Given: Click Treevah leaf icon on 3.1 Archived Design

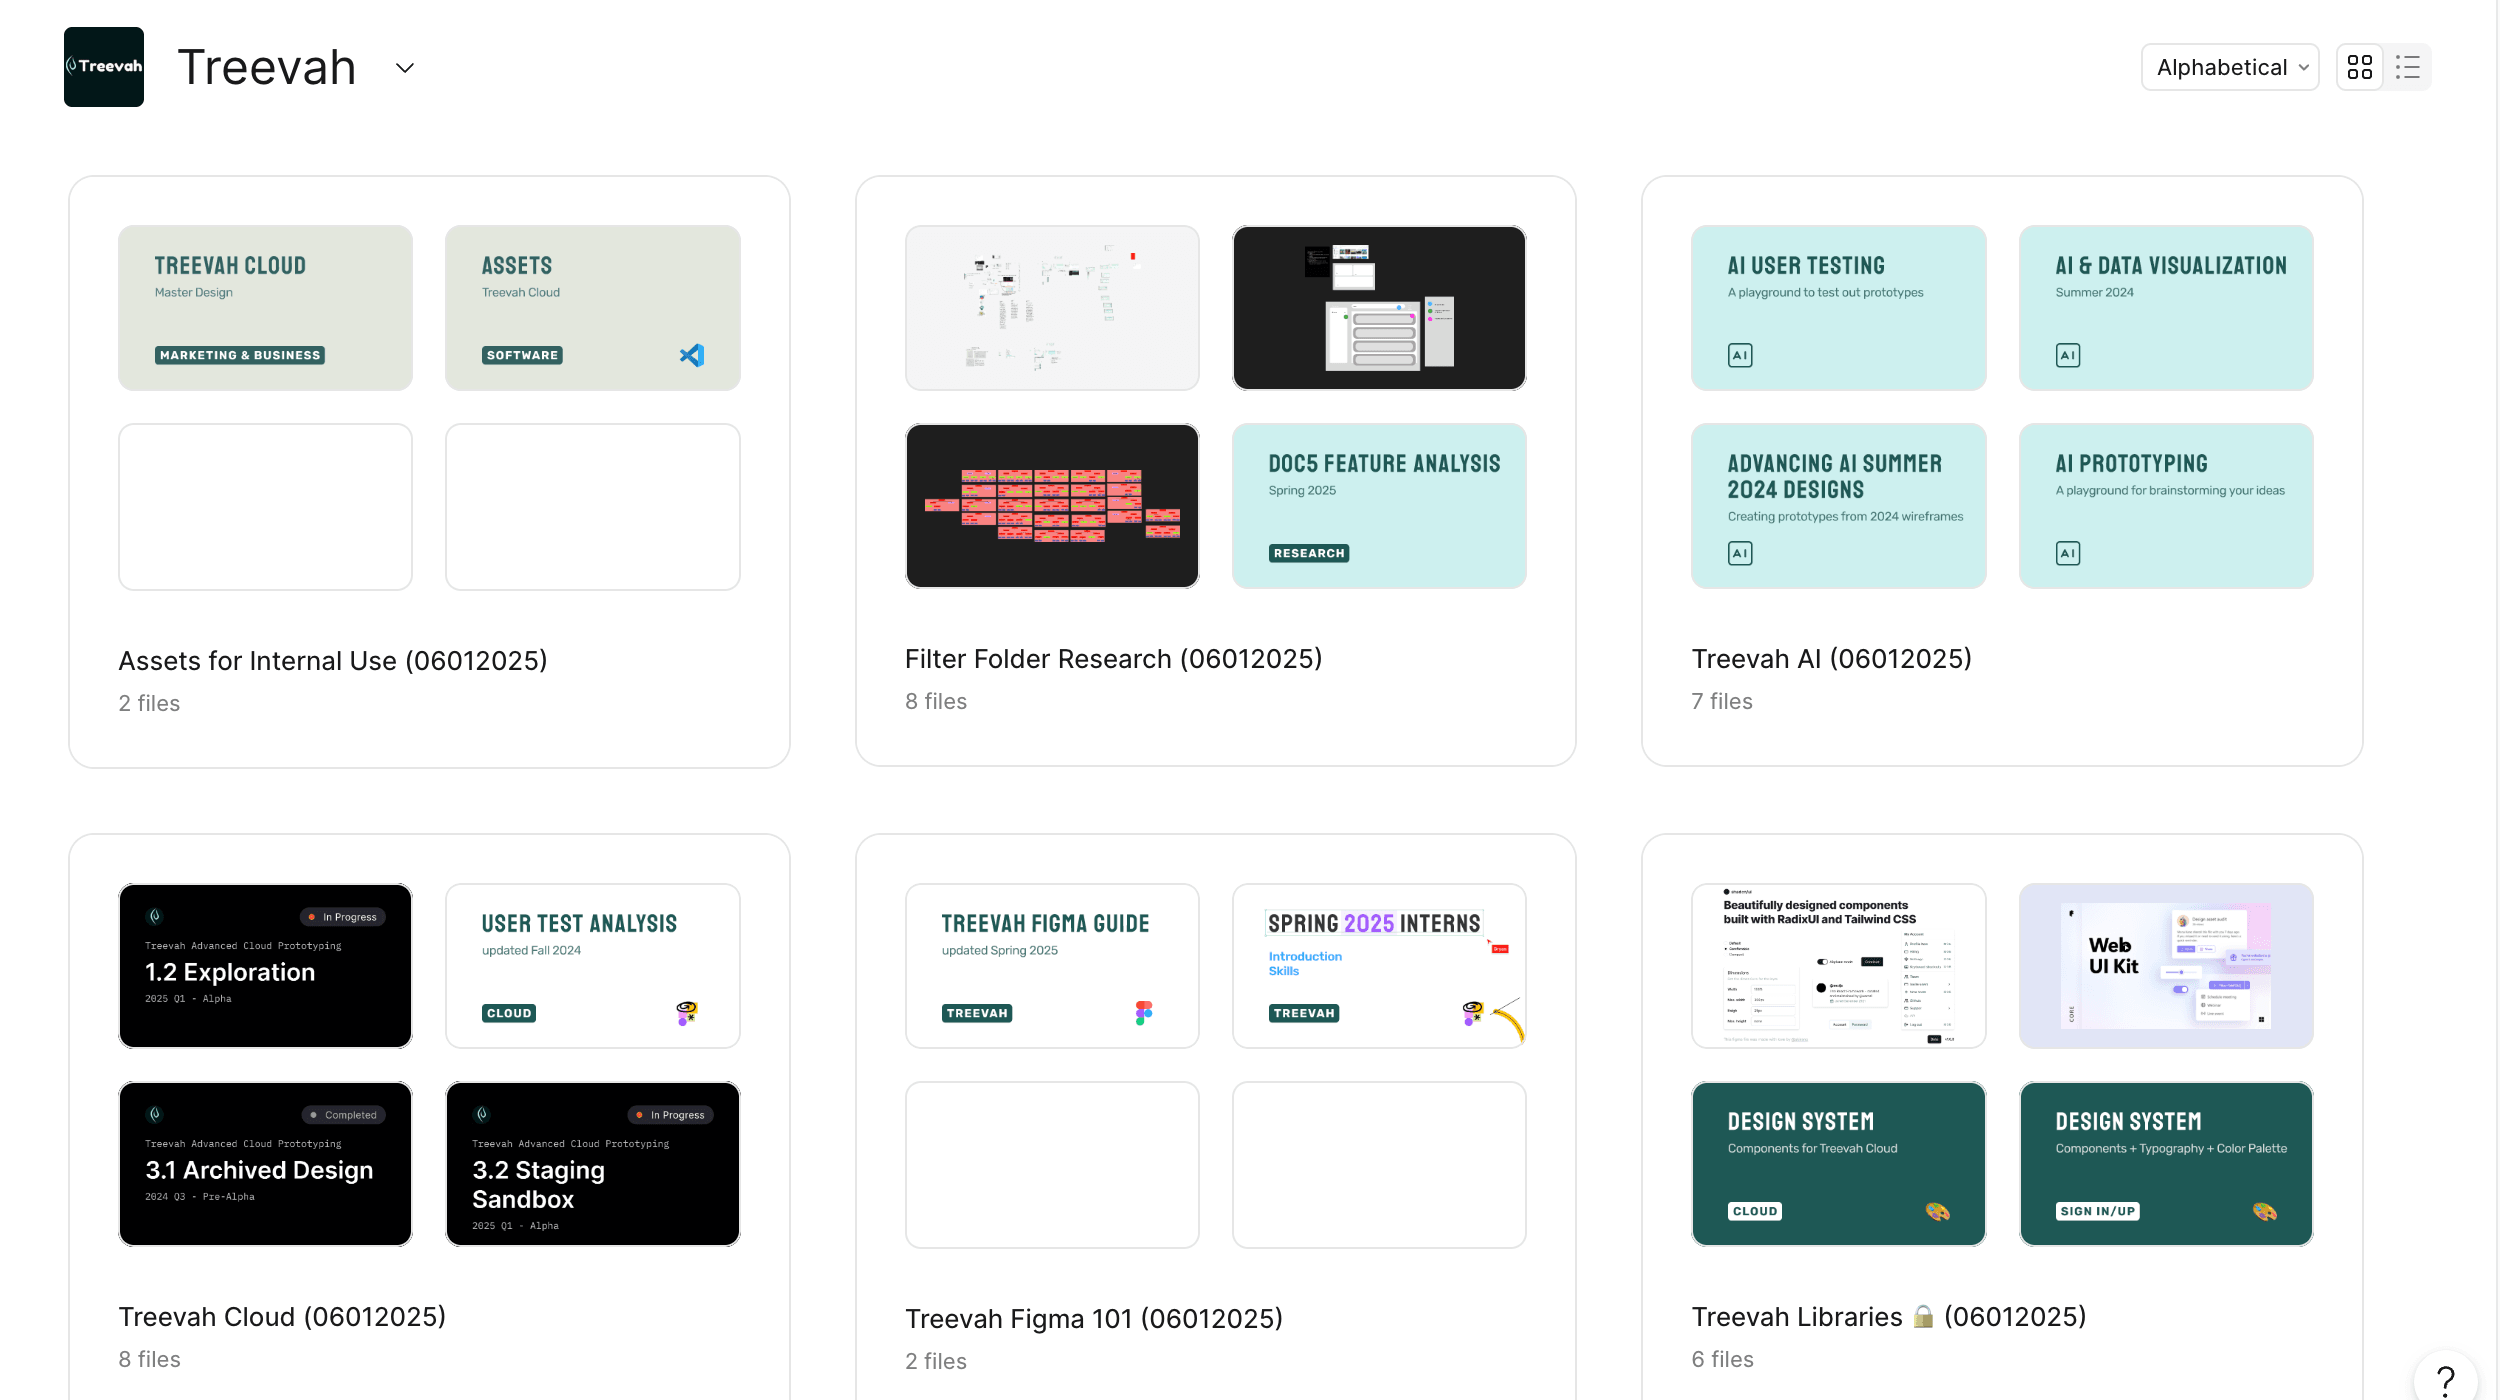Looking at the screenshot, I should [155, 1114].
